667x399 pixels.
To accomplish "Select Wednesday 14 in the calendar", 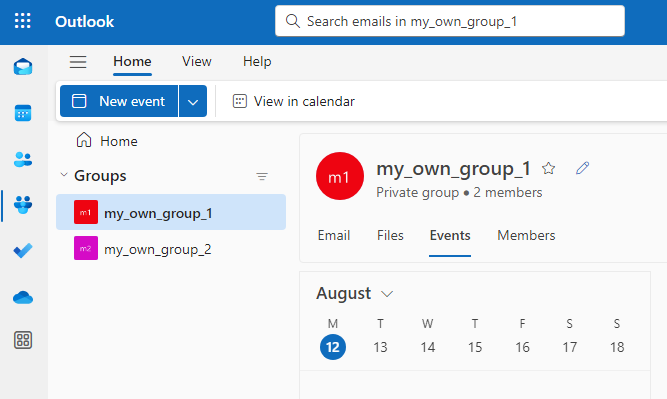I will tap(428, 347).
